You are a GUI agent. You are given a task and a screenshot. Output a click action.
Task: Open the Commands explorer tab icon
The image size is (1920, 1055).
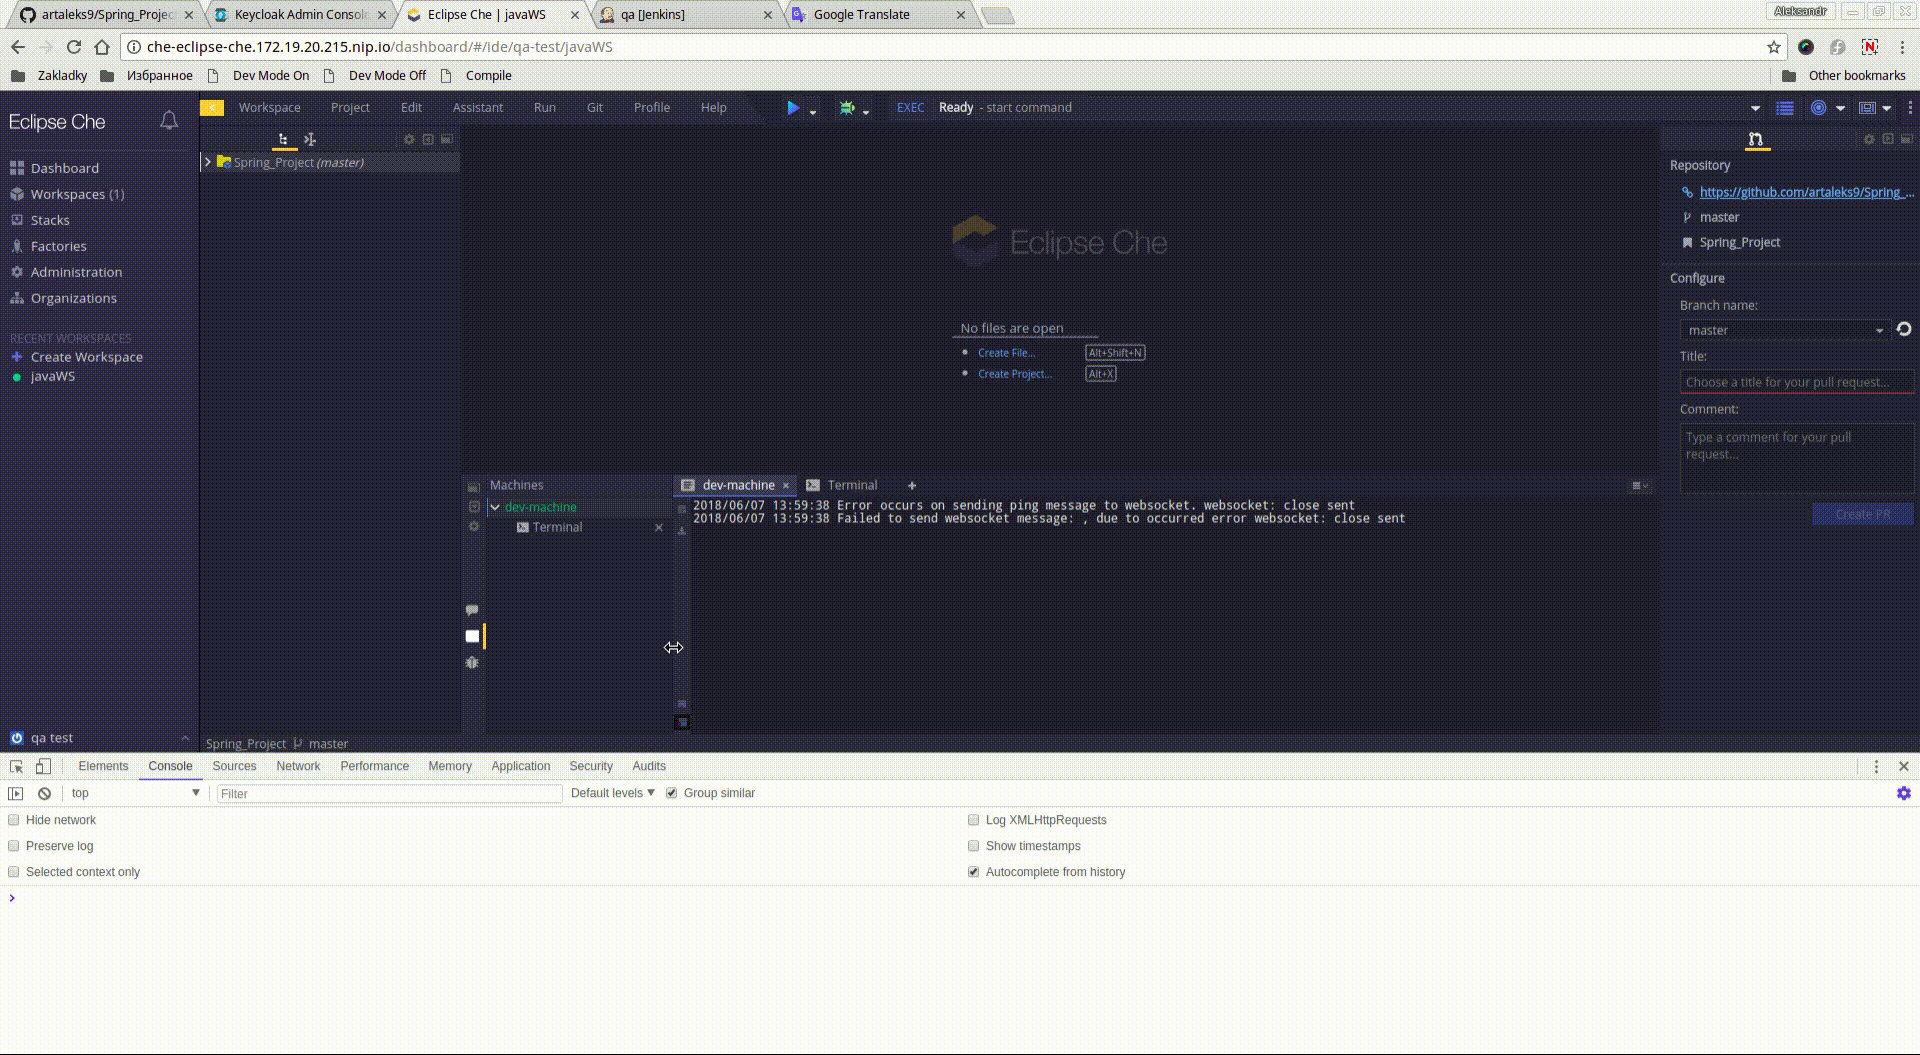pyautogui.click(x=310, y=139)
